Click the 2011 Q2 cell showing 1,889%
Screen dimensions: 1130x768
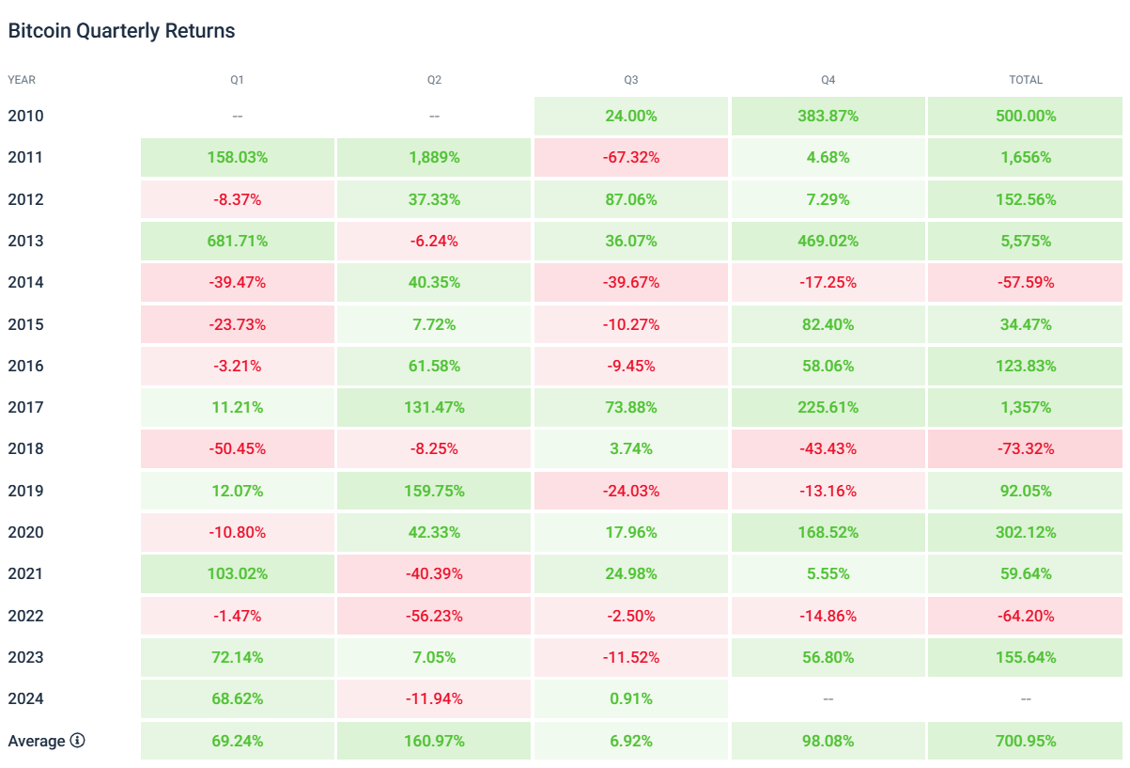[434, 157]
